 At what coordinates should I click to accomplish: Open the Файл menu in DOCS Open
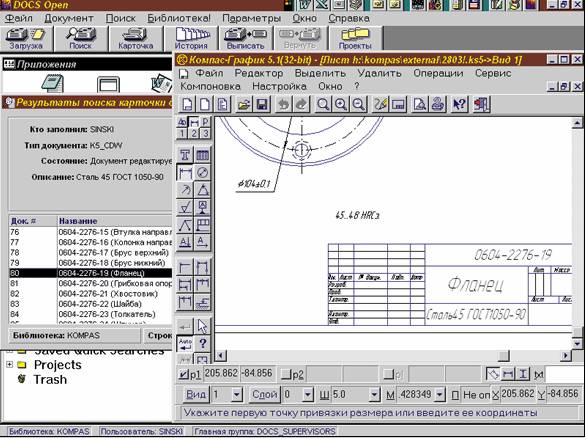19,18
